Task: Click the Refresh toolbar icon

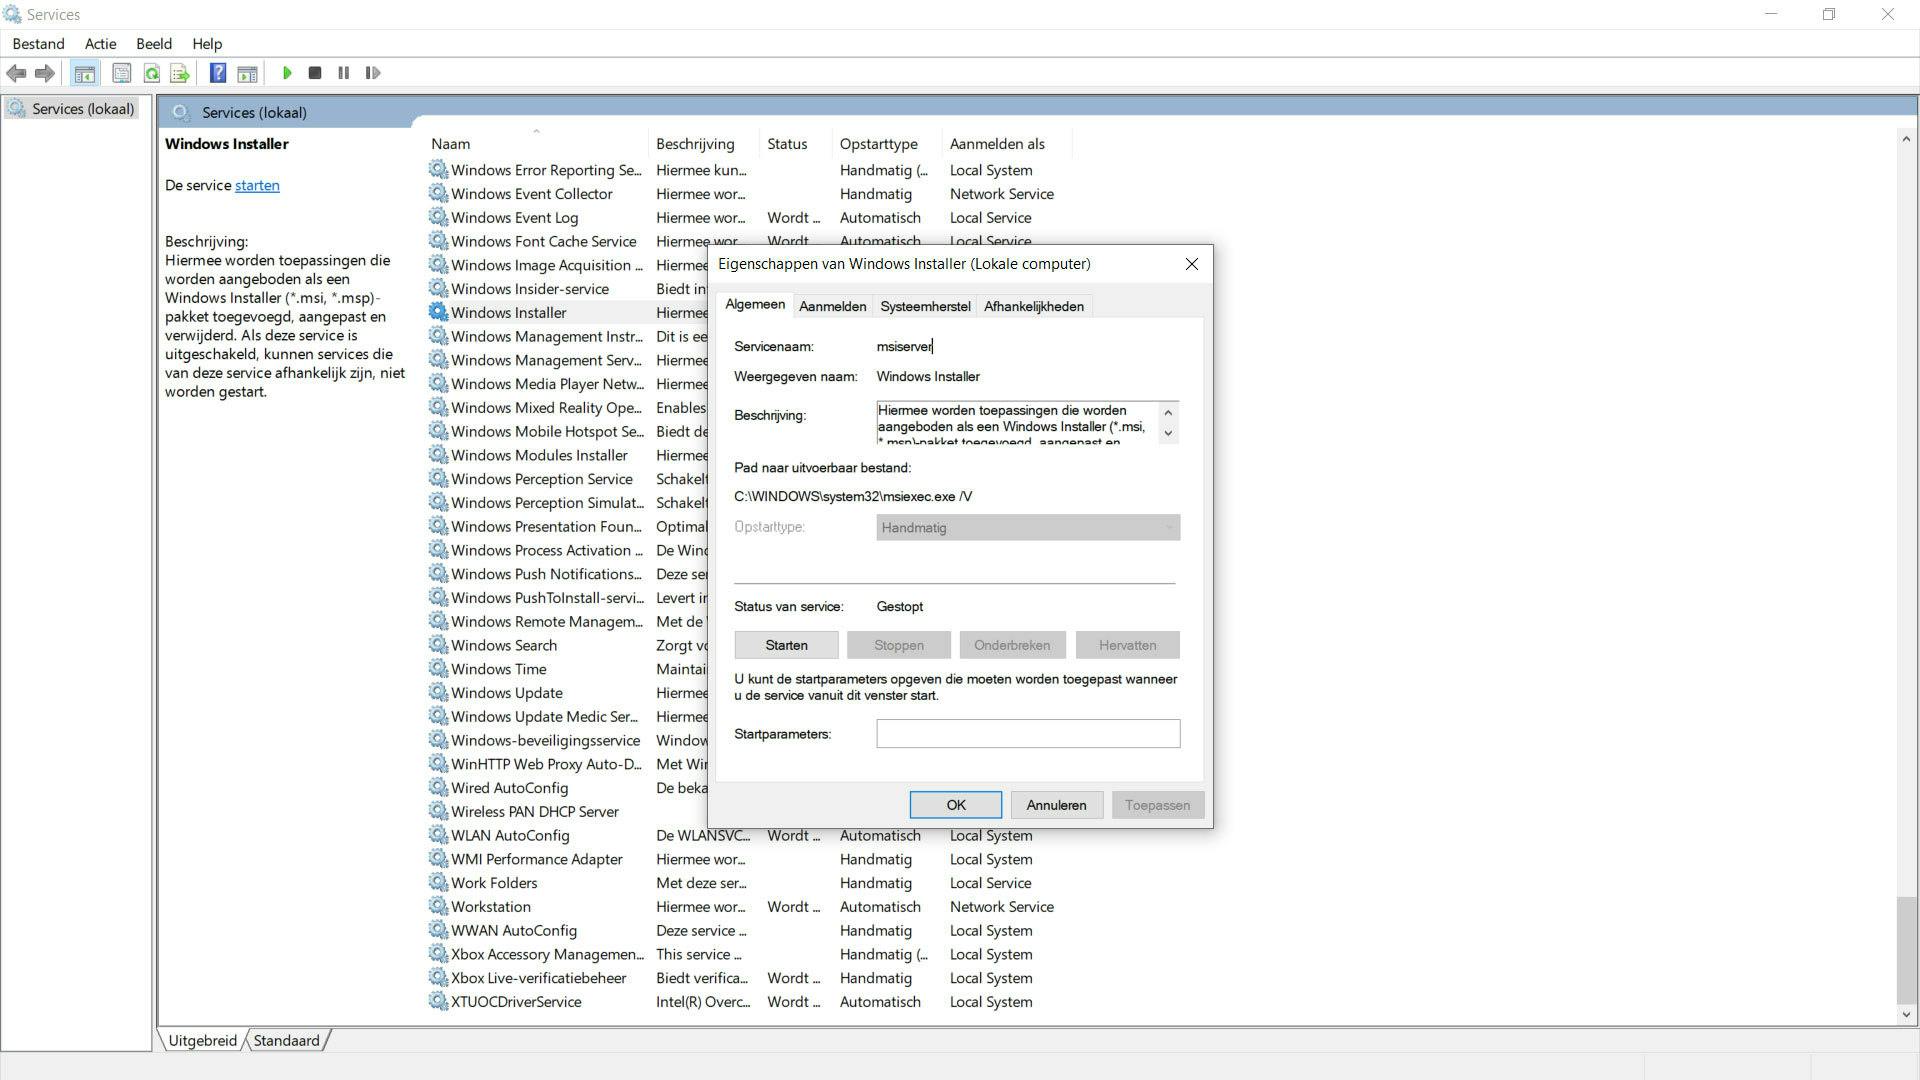Action: [x=151, y=73]
